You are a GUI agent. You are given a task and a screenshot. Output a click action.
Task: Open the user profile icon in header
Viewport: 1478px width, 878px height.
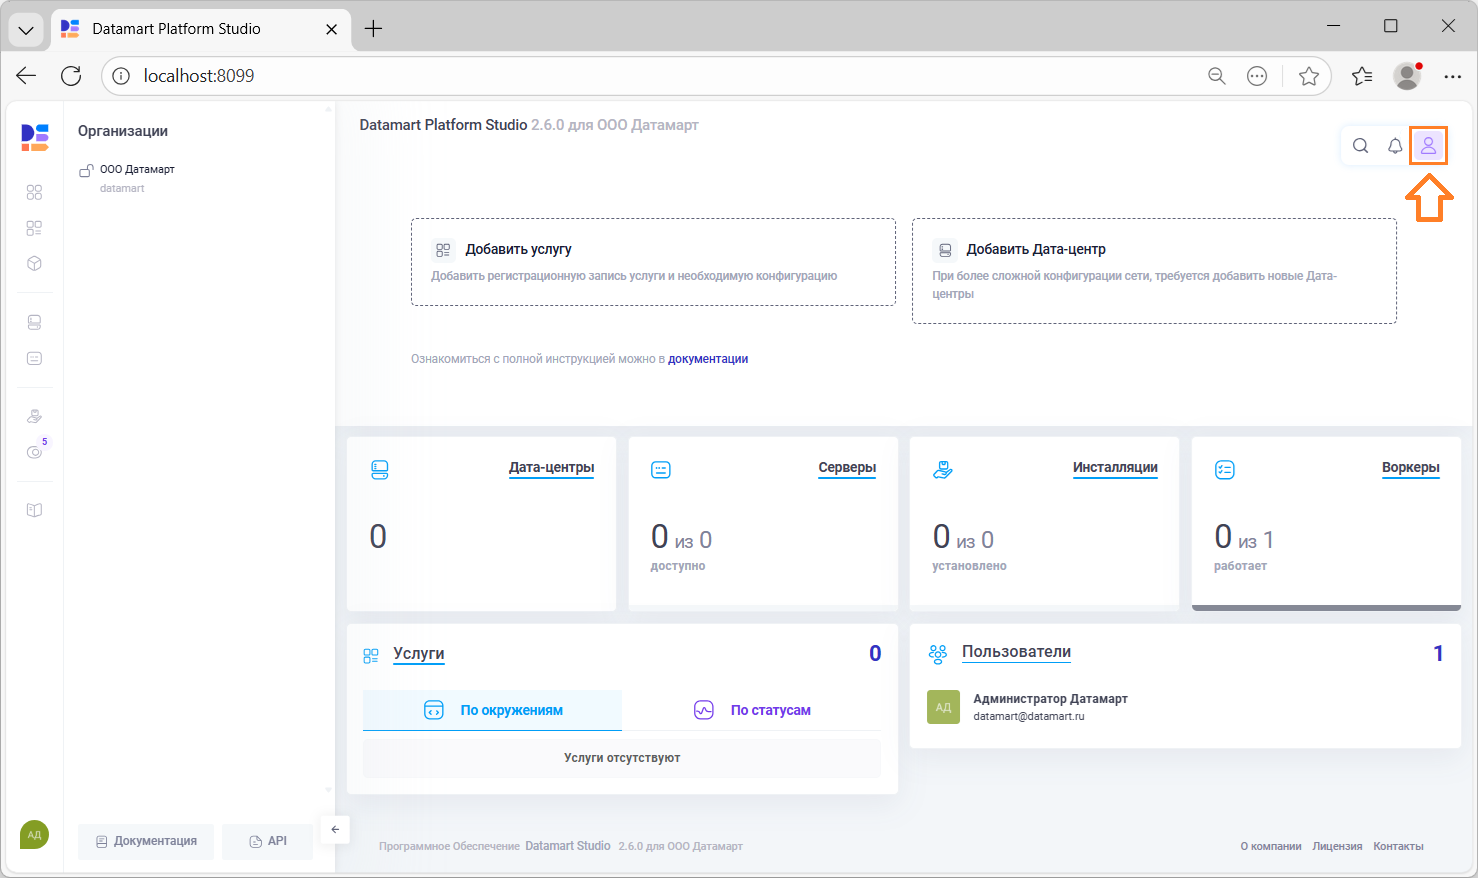coord(1429,146)
